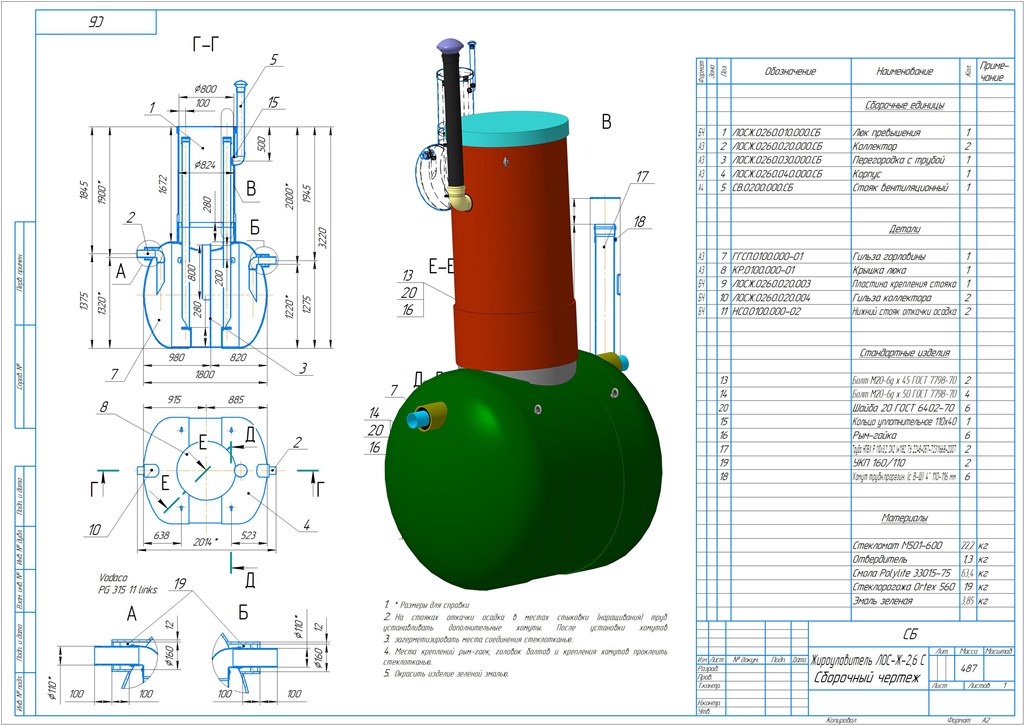Click designation 'ГГСП.0100.000-01'
This screenshot has height=725, width=1024.
pyautogui.click(x=768, y=257)
